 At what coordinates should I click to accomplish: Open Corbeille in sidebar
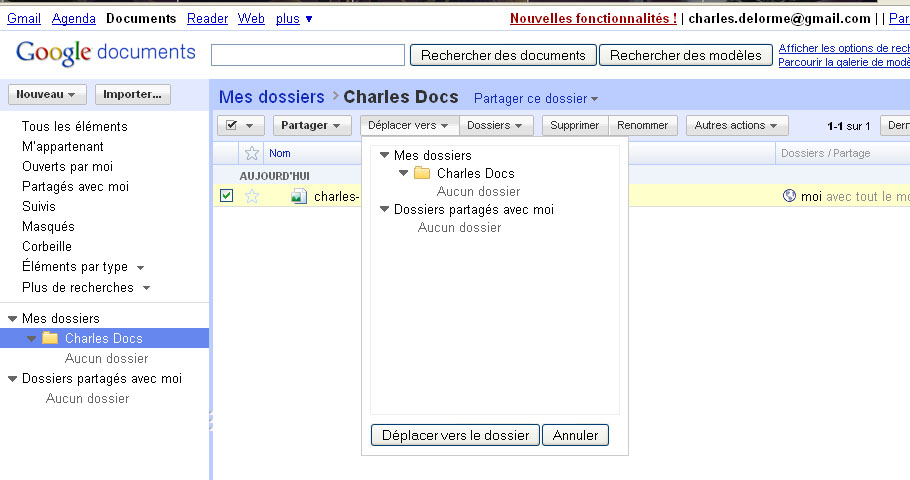point(47,247)
